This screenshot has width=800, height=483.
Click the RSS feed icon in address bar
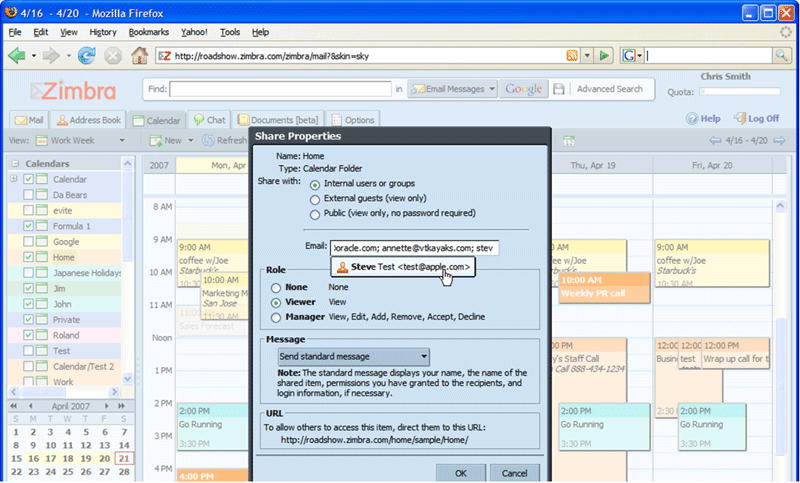(x=572, y=56)
